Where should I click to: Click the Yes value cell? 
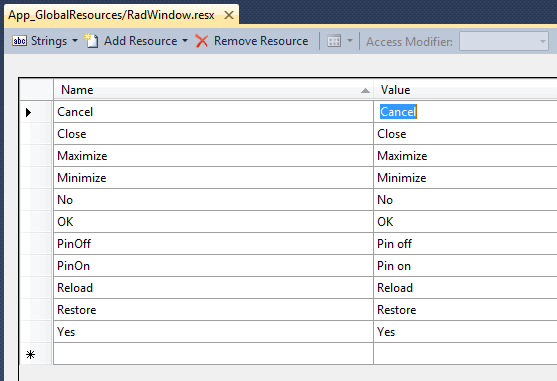click(x=465, y=332)
